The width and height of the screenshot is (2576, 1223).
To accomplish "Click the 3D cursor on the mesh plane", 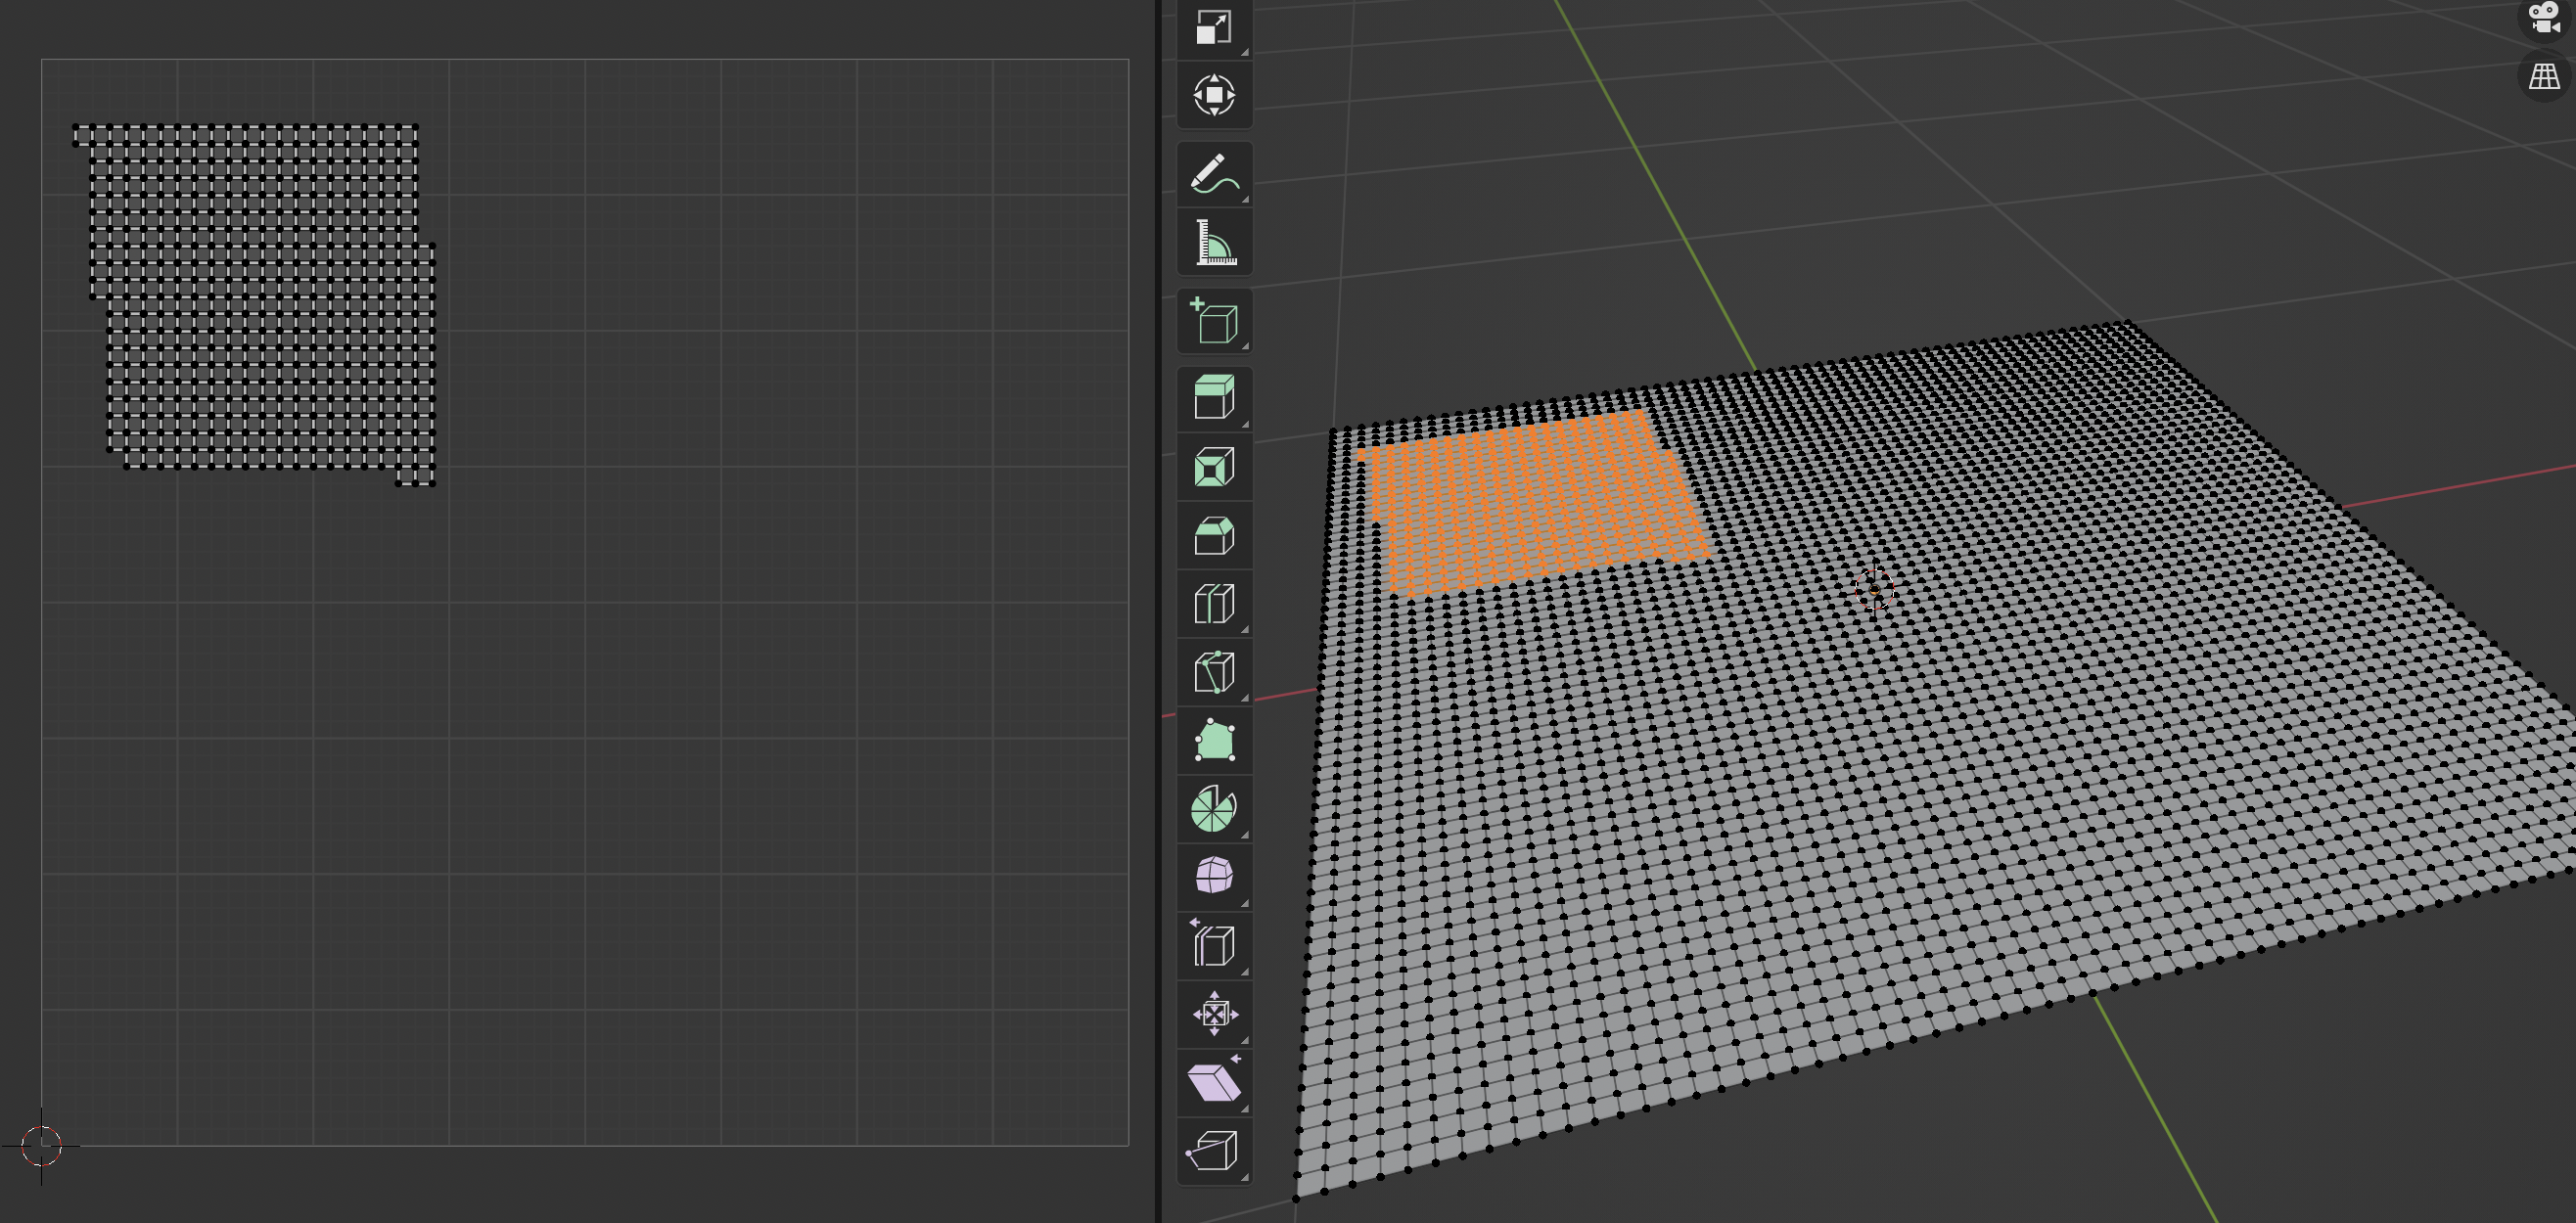I will (x=1874, y=590).
